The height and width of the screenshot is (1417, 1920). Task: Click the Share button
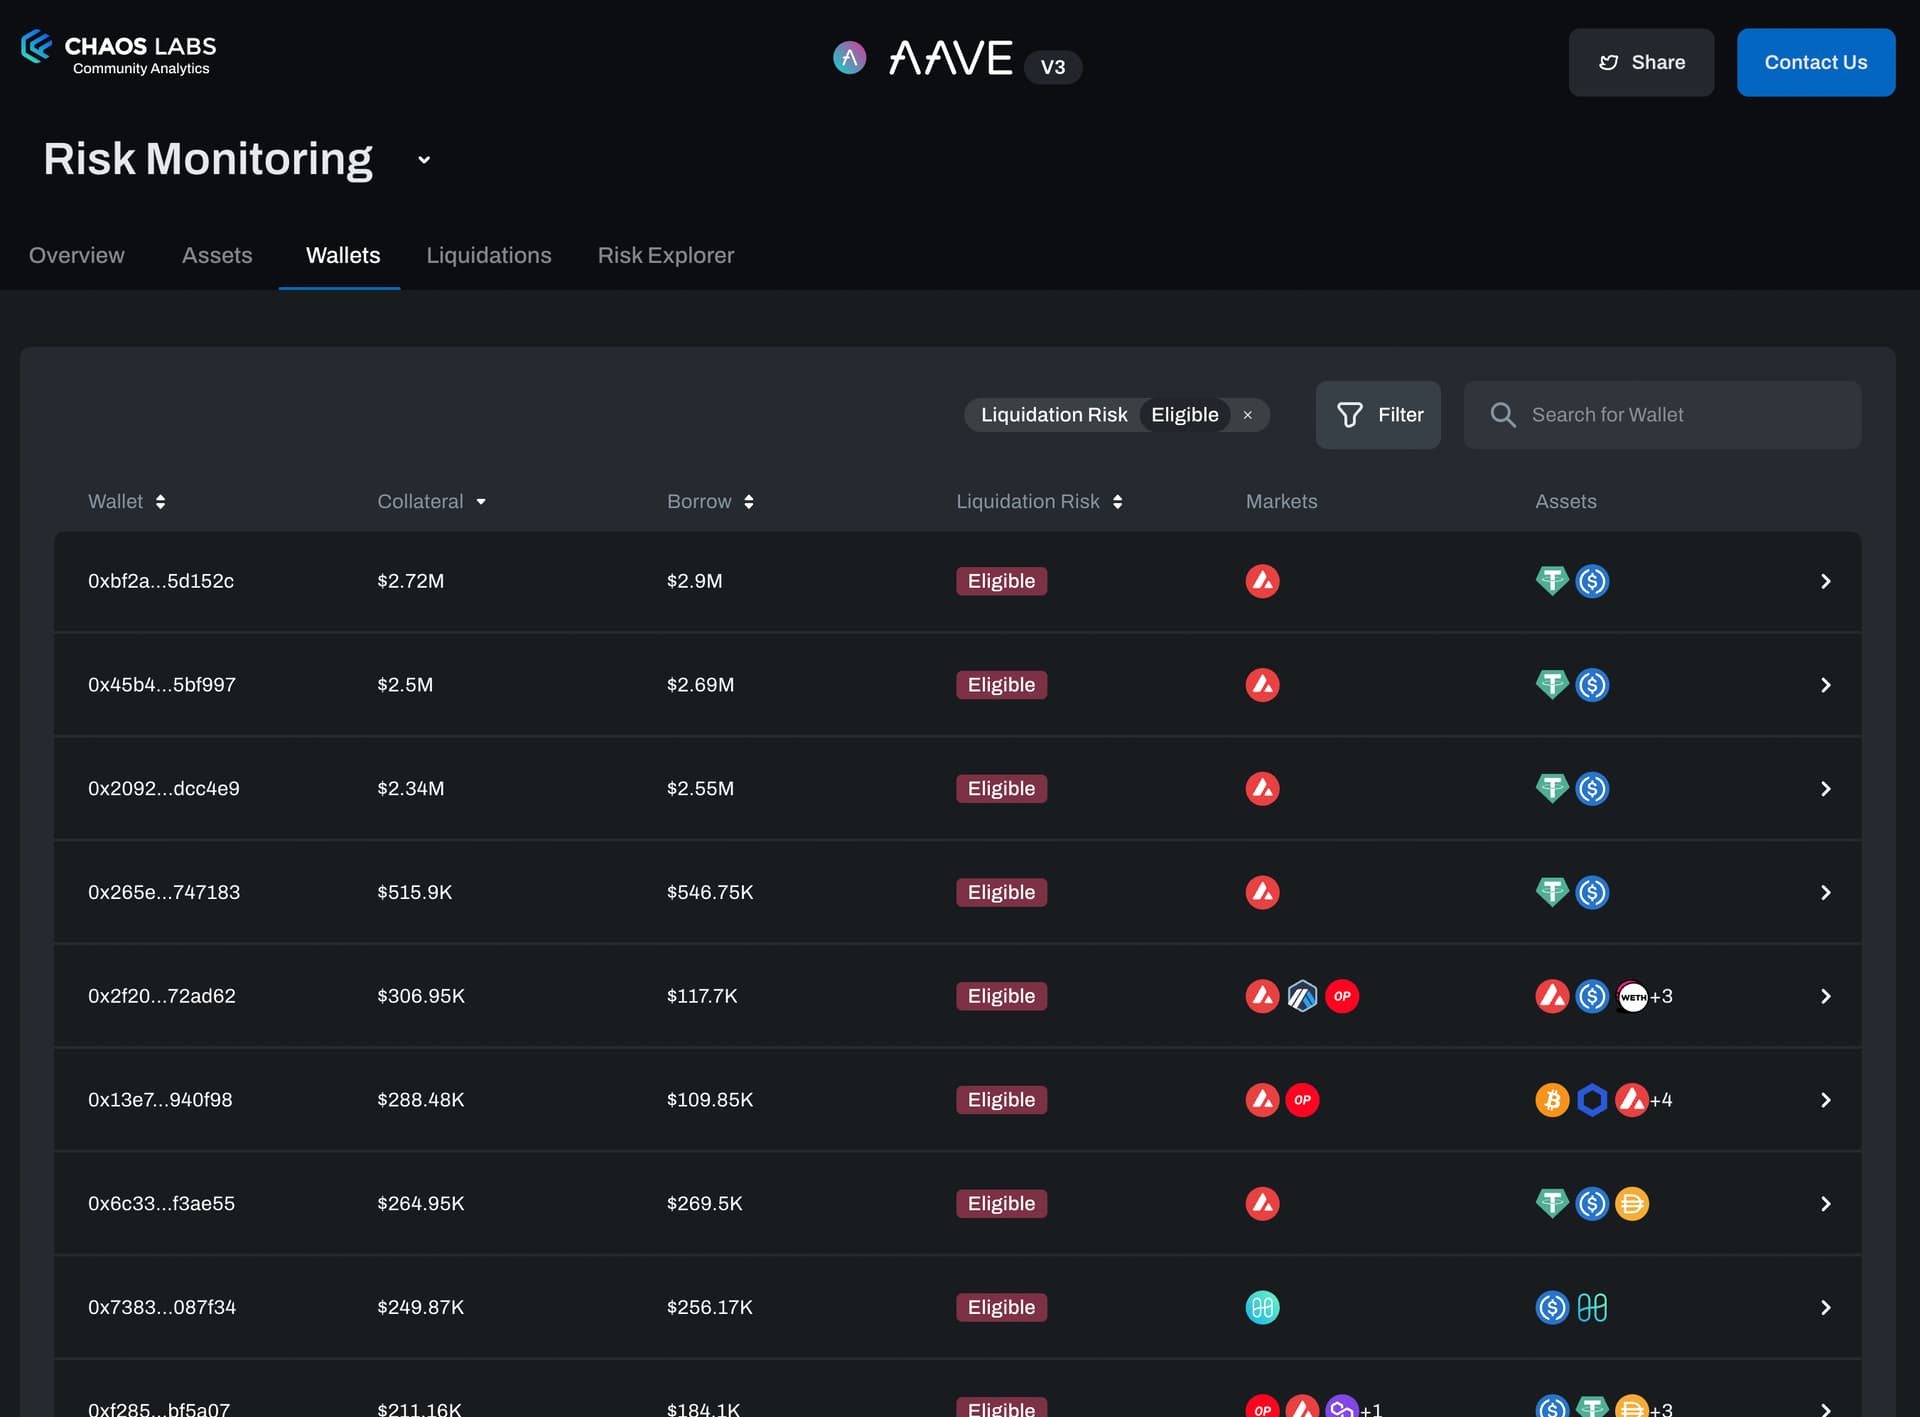pos(1640,63)
